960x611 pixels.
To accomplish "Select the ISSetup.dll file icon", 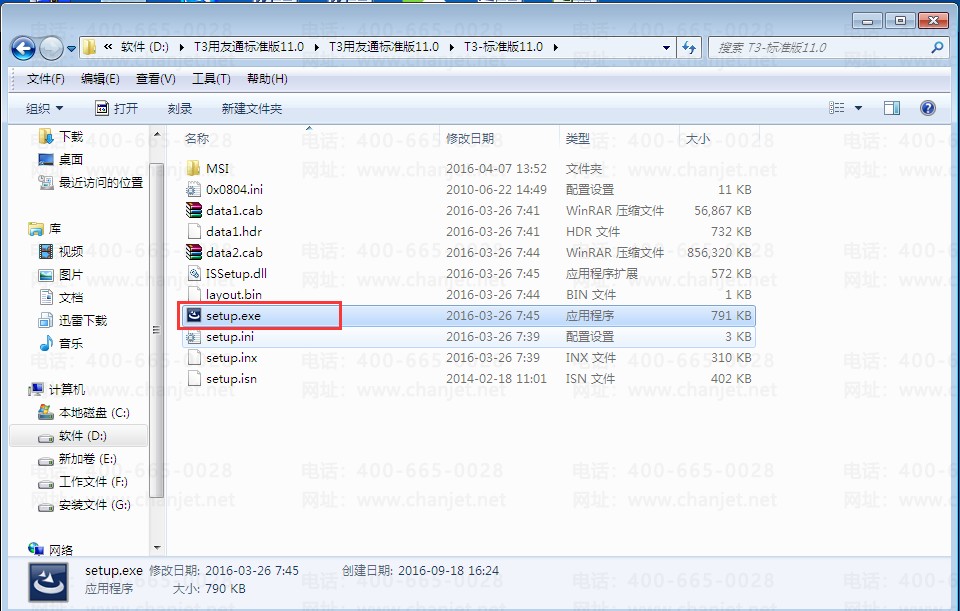I will pyautogui.click(x=193, y=273).
